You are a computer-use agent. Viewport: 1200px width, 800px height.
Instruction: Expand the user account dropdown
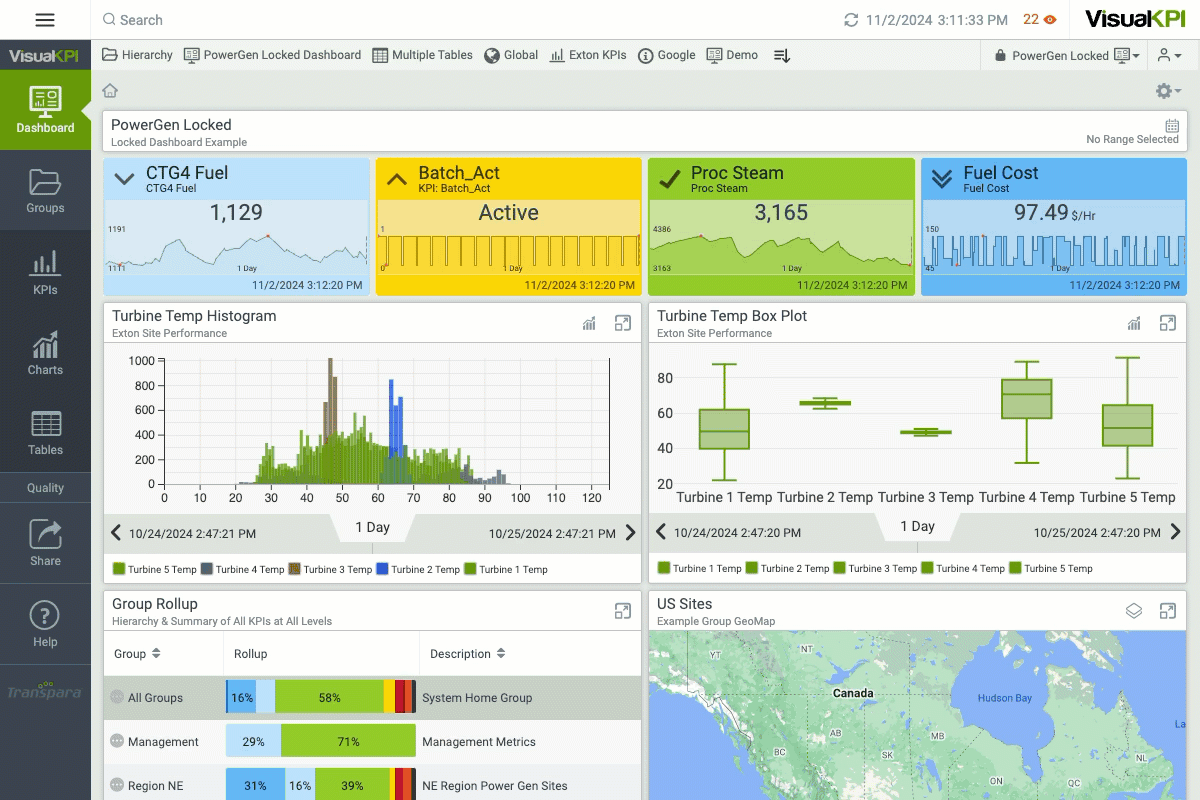tap(1170, 56)
